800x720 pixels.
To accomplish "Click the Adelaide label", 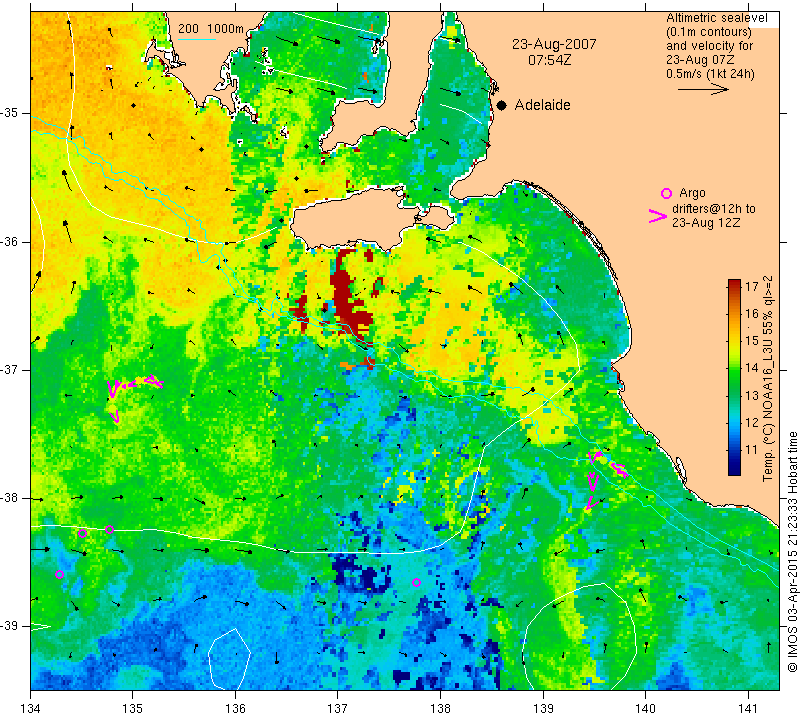I will 542,105.
